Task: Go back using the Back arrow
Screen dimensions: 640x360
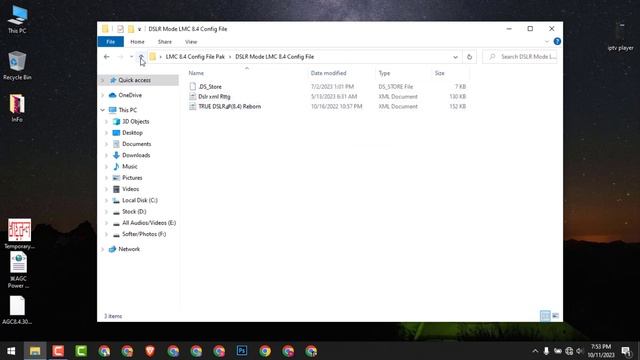Action: click(107, 57)
